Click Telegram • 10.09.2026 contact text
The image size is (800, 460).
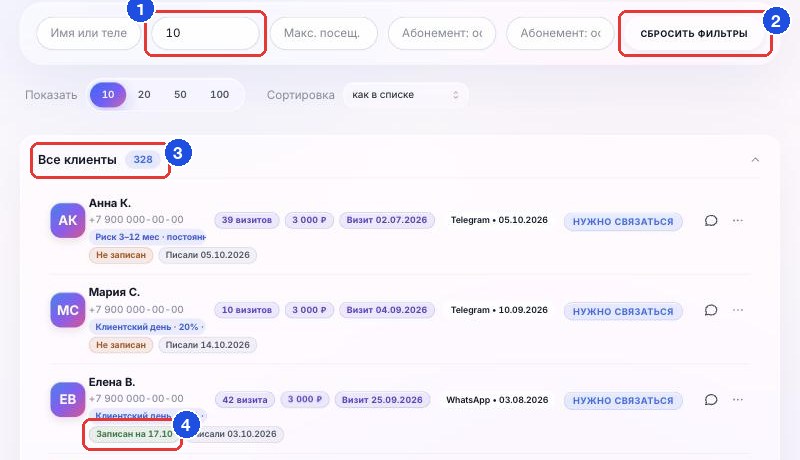[499, 310]
